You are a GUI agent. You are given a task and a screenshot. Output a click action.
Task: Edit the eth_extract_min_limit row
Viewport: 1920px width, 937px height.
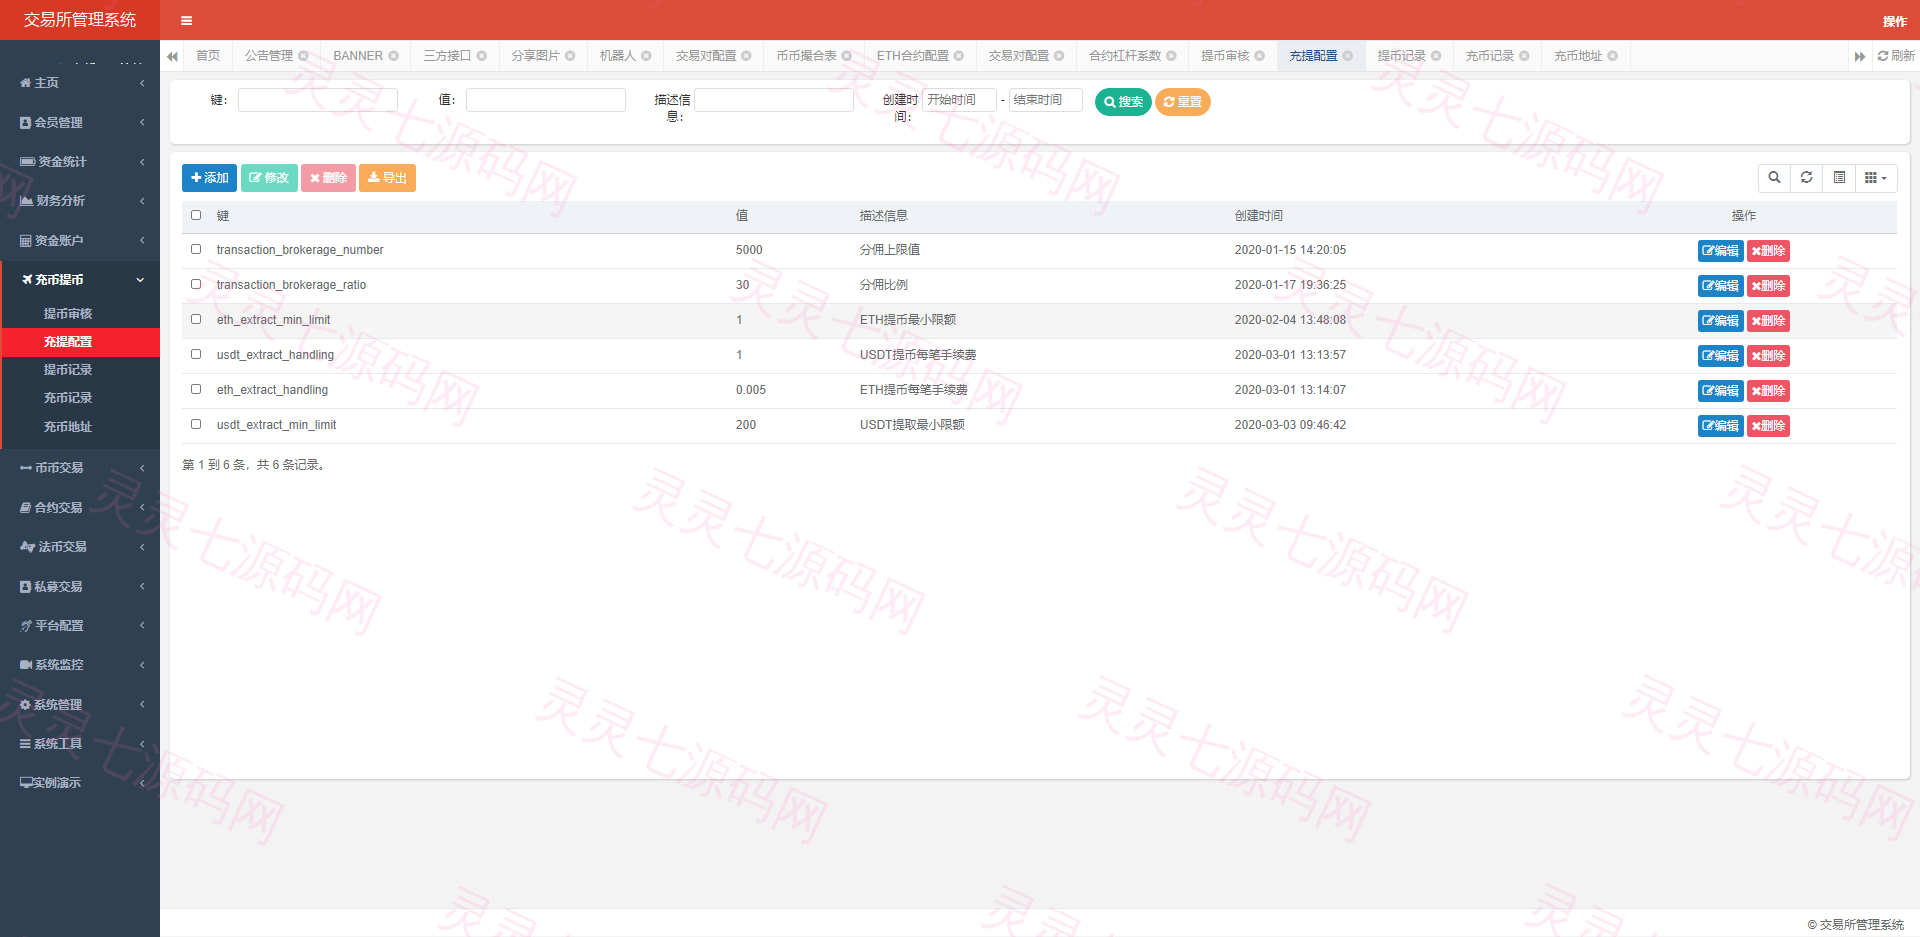[x=1720, y=321]
